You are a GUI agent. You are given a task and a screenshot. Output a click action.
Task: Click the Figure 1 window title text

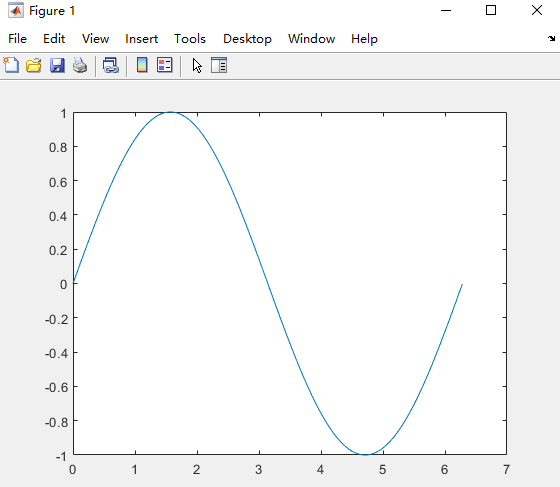(52, 11)
